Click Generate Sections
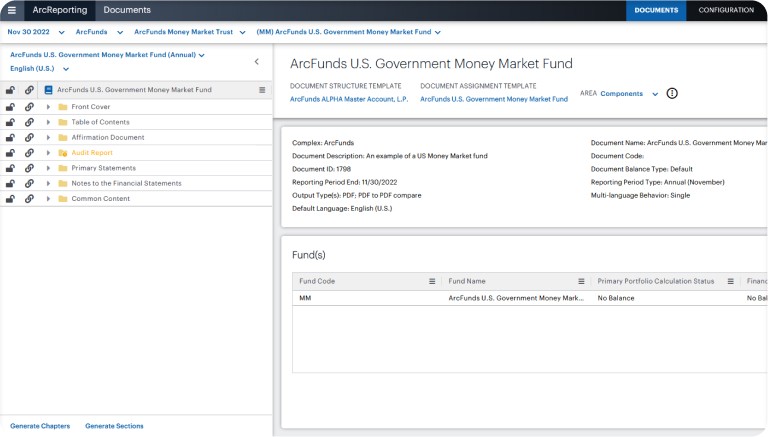 pos(114,426)
